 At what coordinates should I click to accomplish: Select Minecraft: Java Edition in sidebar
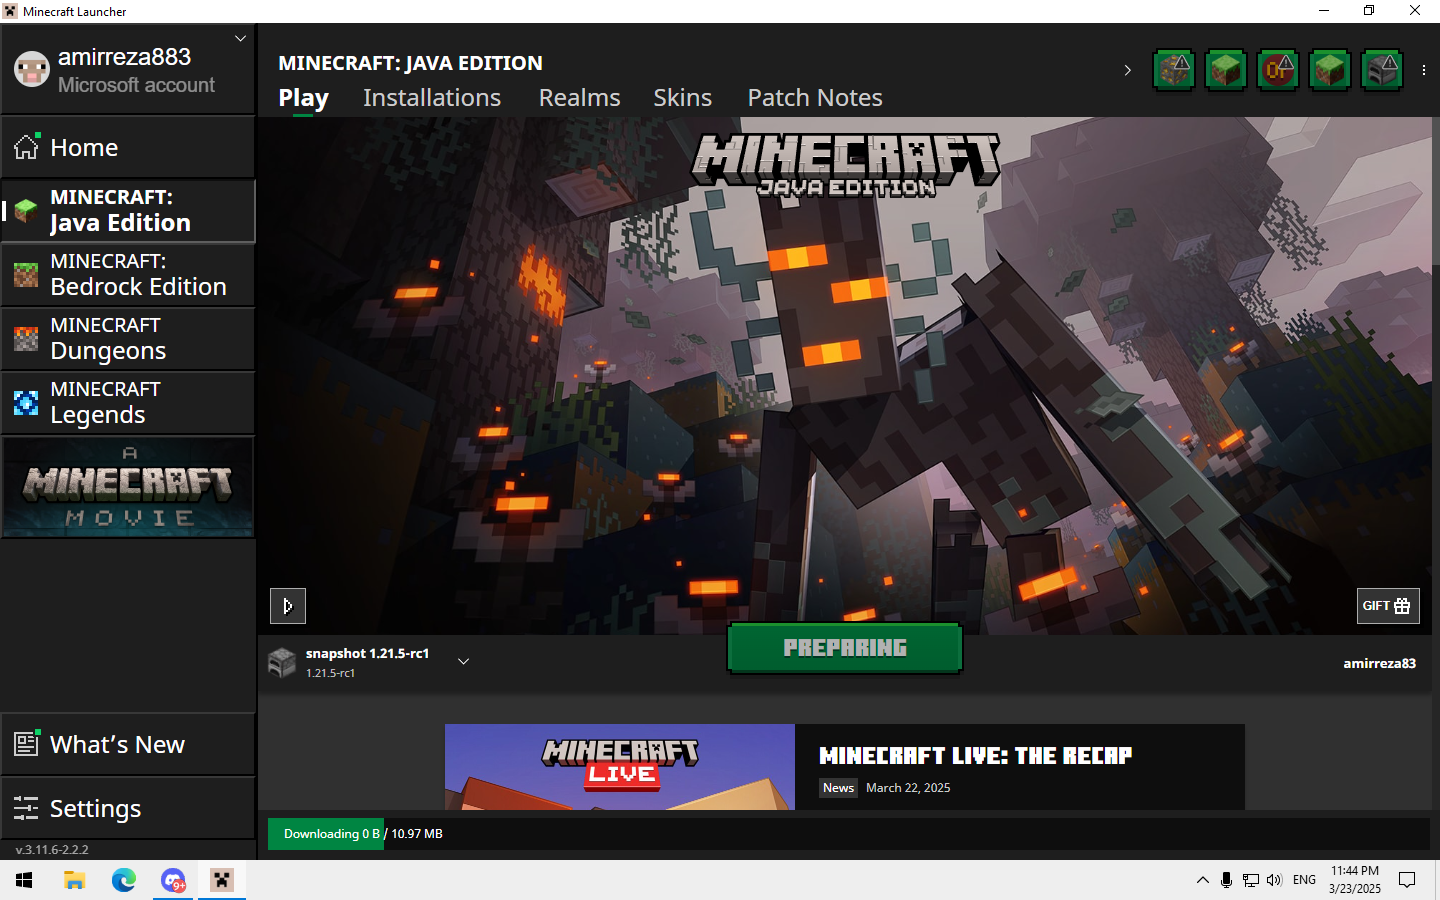click(128, 210)
